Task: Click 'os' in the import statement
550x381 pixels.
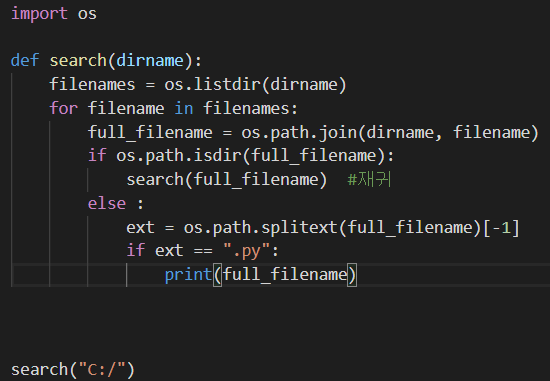Action: coord(87,14)
